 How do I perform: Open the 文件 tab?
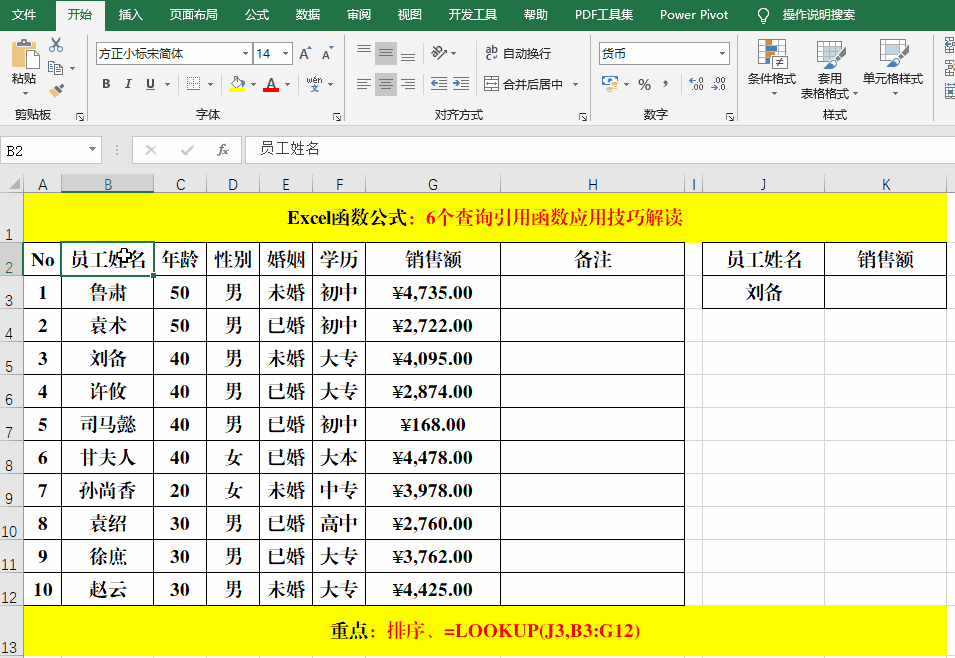[x=24, y=15]
